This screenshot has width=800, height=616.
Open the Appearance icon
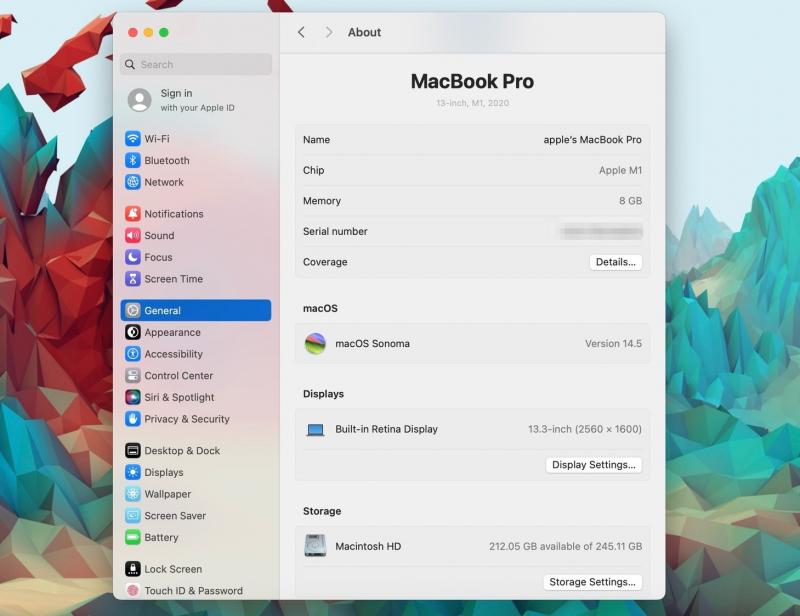click(133, 332)
